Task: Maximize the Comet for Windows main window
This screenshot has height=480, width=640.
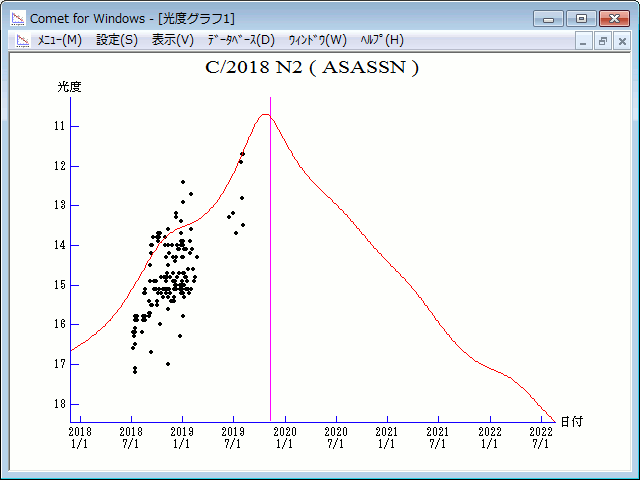Action: [579, 18]
